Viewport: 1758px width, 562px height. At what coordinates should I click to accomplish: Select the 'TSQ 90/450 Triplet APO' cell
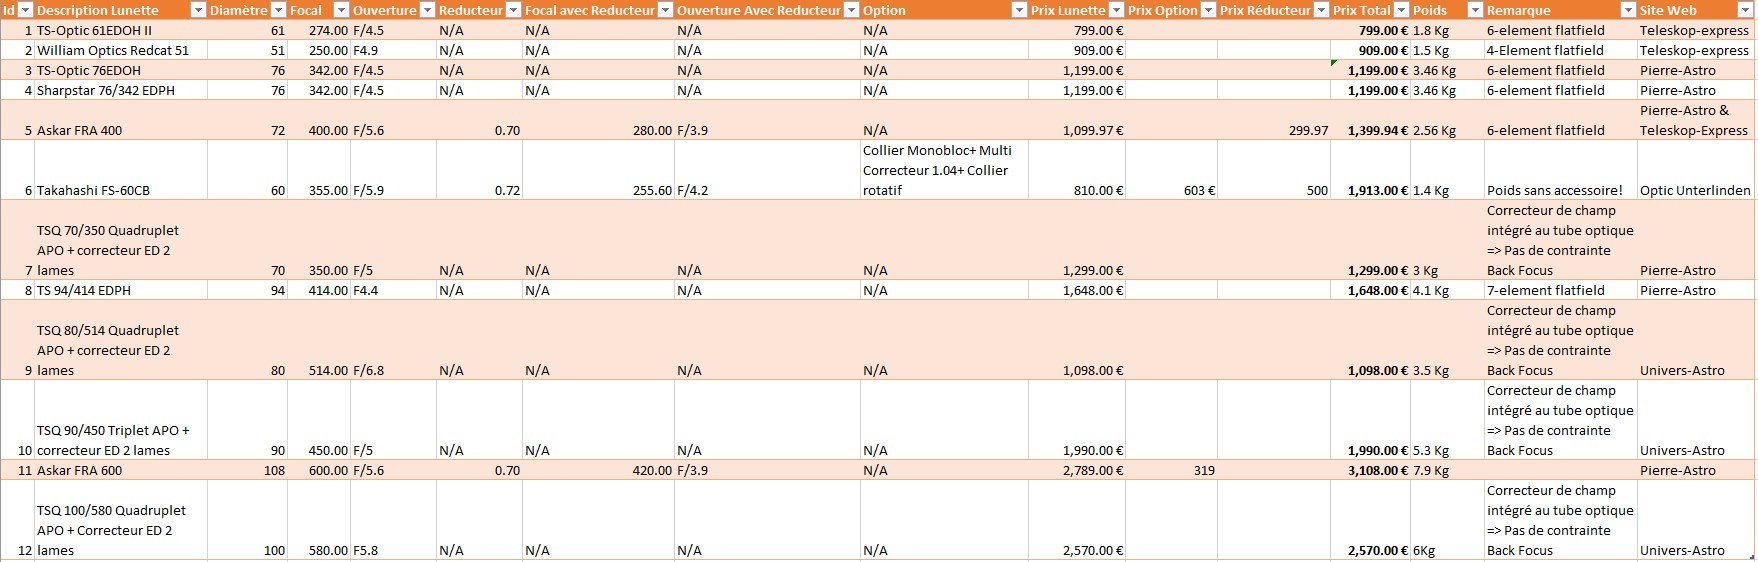pyautogui.click(x=121, y=420)
